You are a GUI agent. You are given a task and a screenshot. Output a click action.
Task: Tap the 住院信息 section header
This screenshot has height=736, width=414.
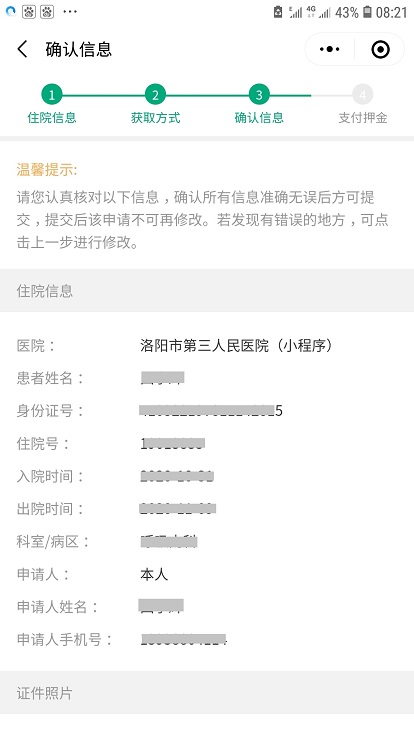point(207,291)
